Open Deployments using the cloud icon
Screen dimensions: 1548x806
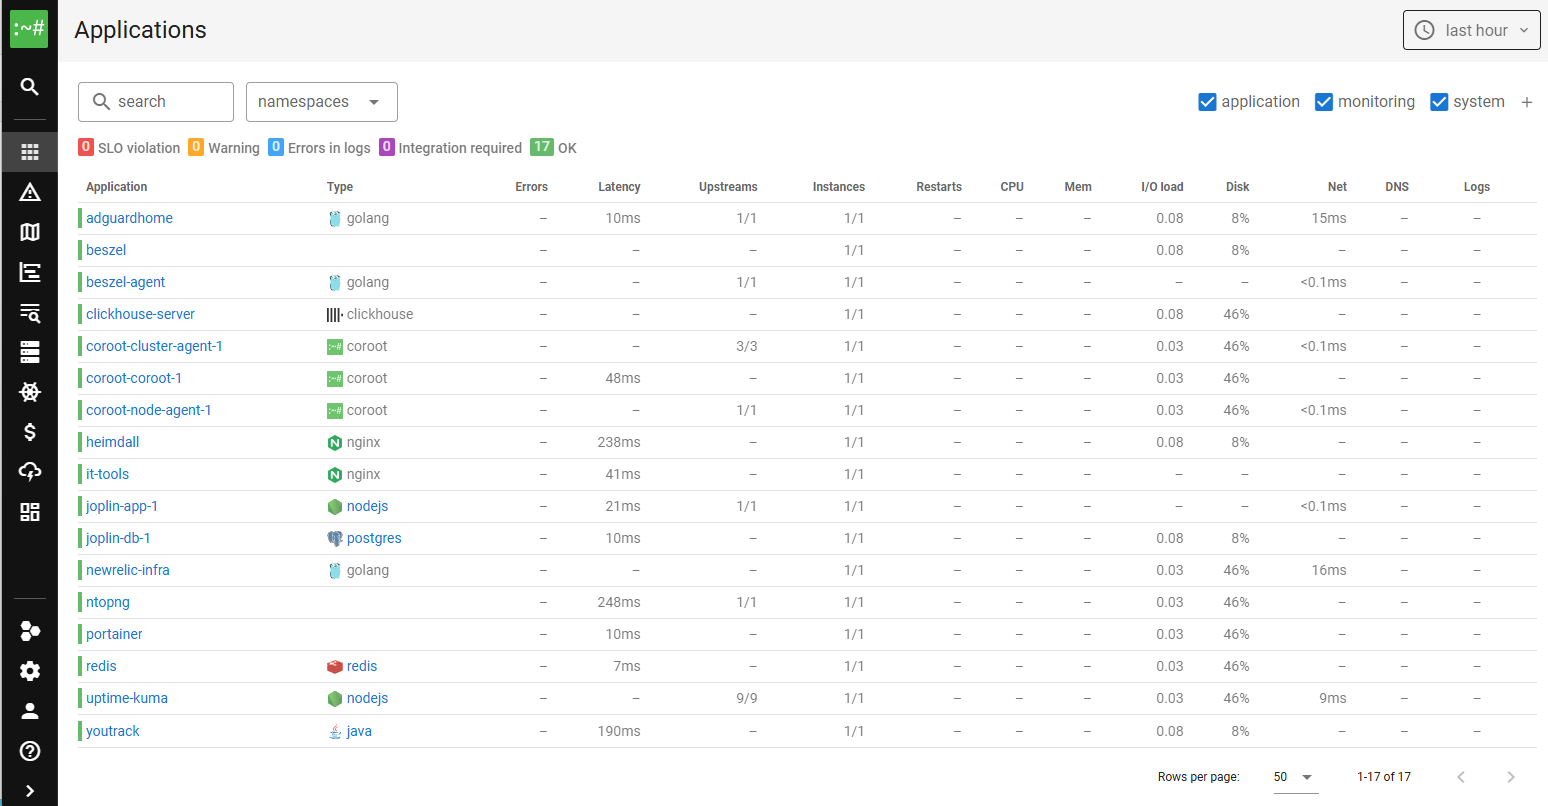(x=29, y=472)
